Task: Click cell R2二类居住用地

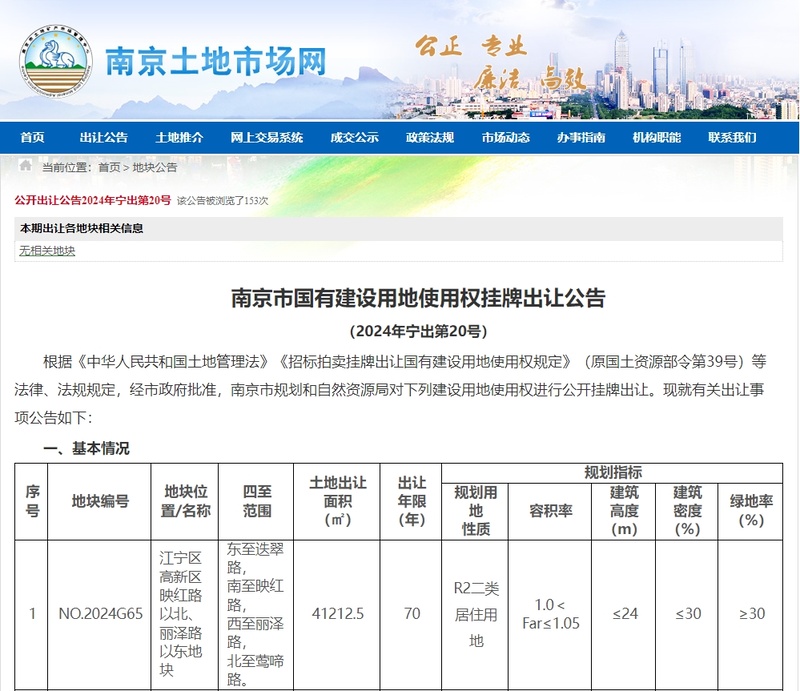Action: [x=476, y=614]
